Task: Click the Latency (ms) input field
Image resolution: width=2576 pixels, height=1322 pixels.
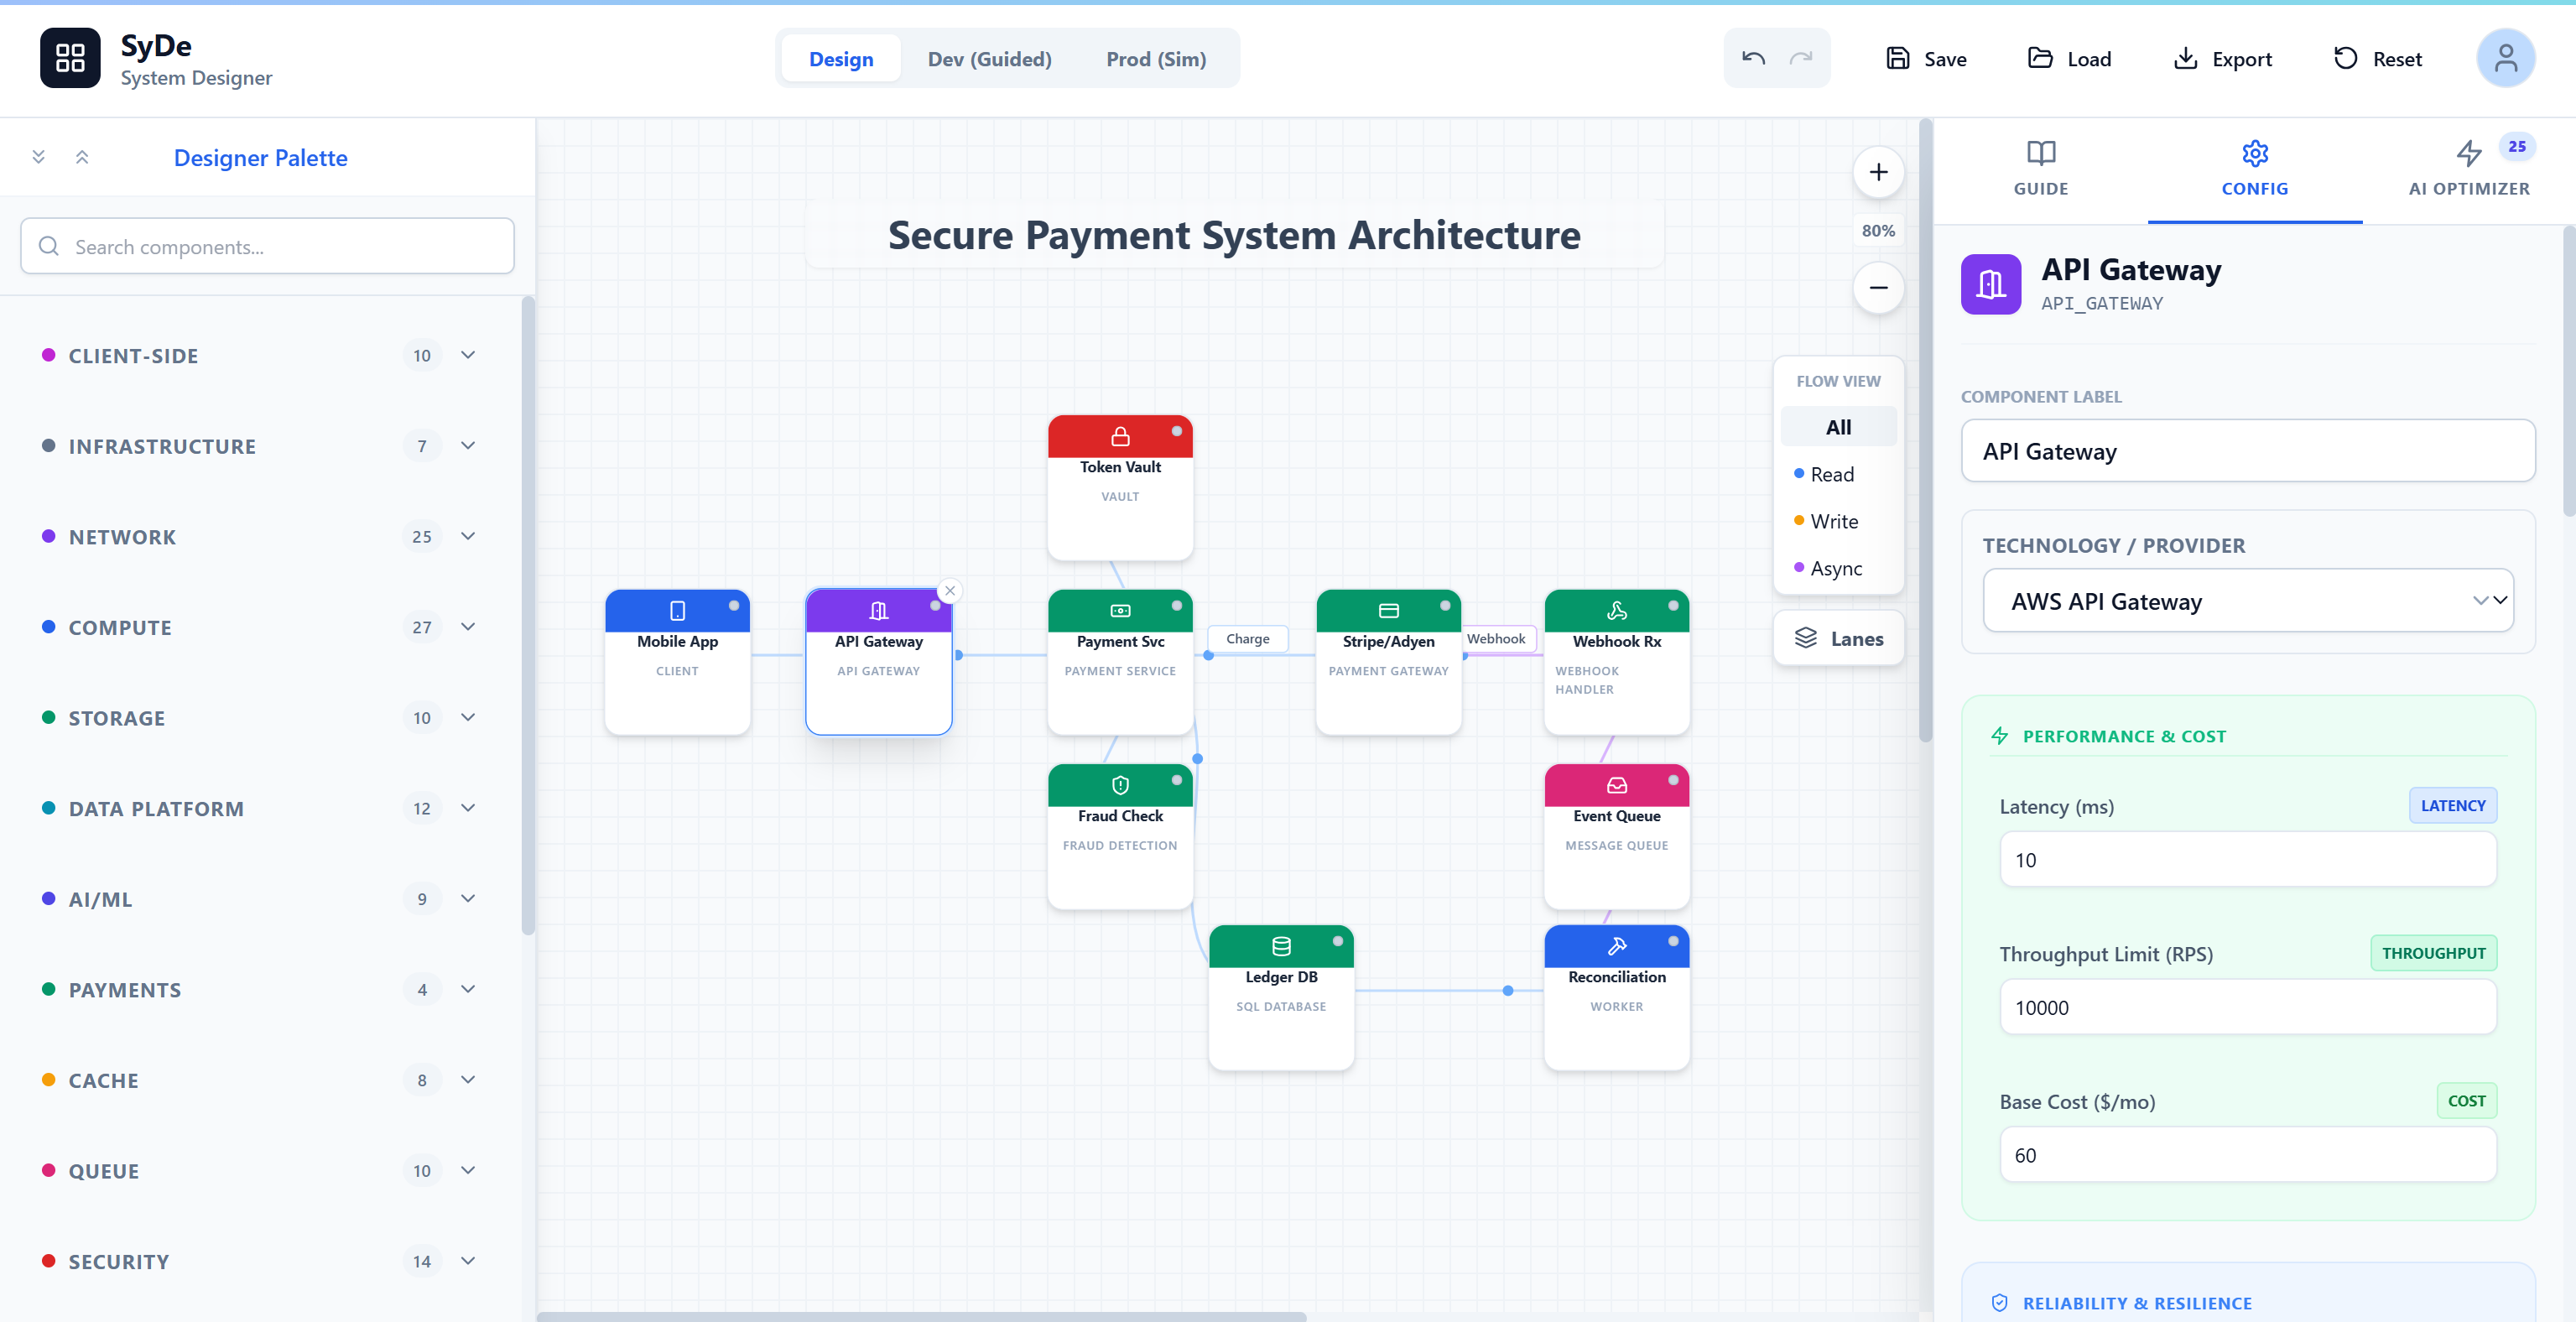Action: click(x=2246, y=859)
